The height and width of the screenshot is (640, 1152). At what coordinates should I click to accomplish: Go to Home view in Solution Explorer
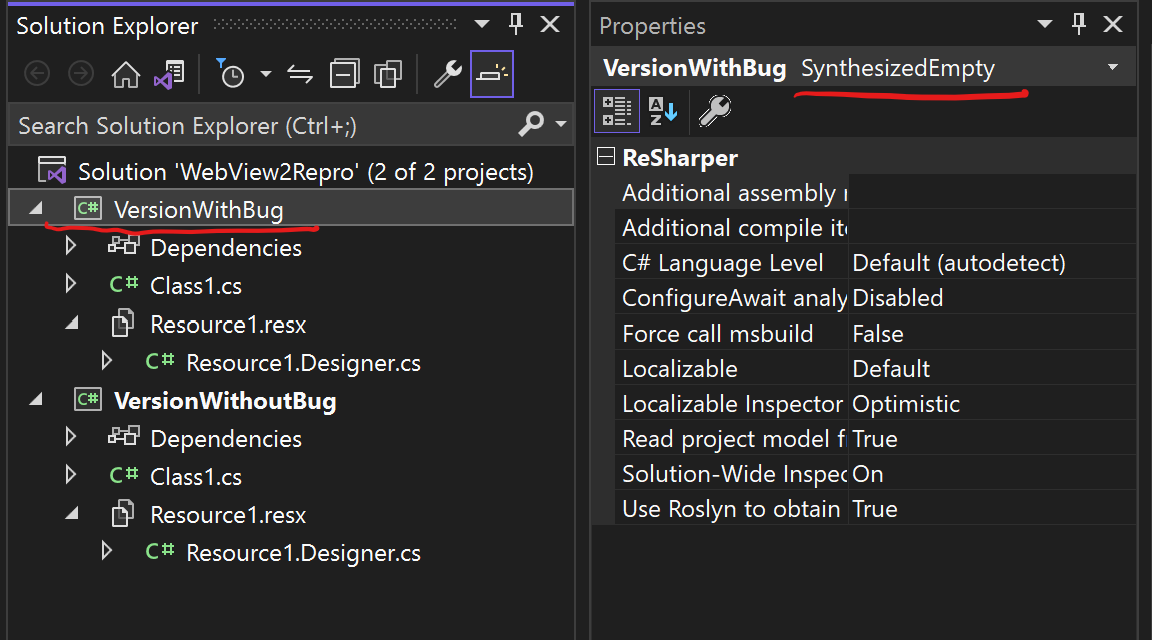click(x=126, y=74)
